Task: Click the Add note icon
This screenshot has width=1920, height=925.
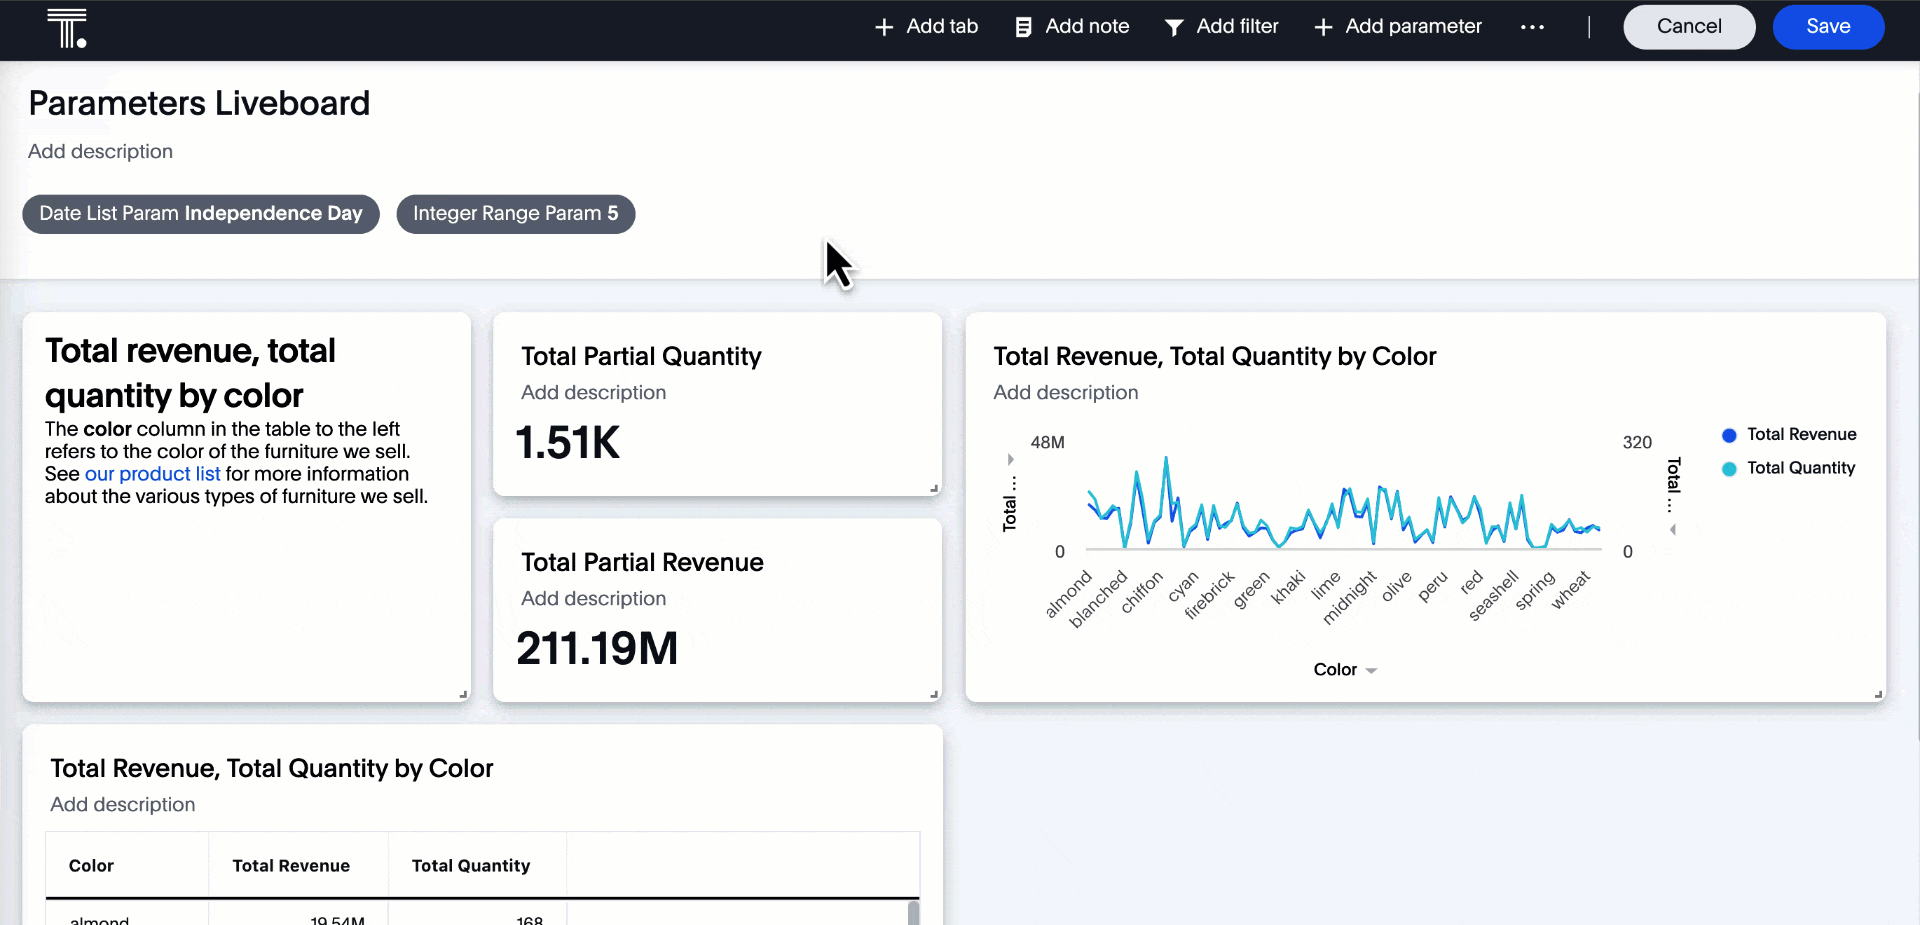Action: [1023, 28]
